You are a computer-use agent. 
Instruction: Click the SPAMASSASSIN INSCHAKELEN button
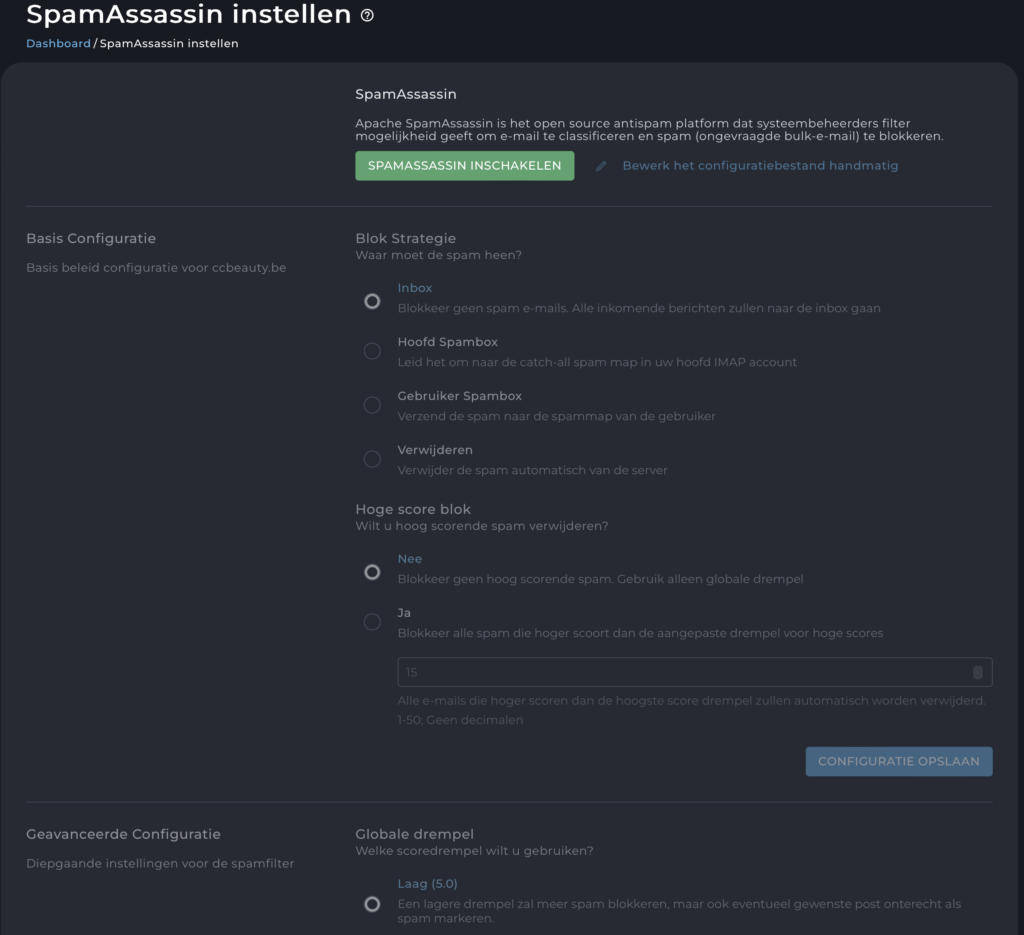(x=464, y=166)
